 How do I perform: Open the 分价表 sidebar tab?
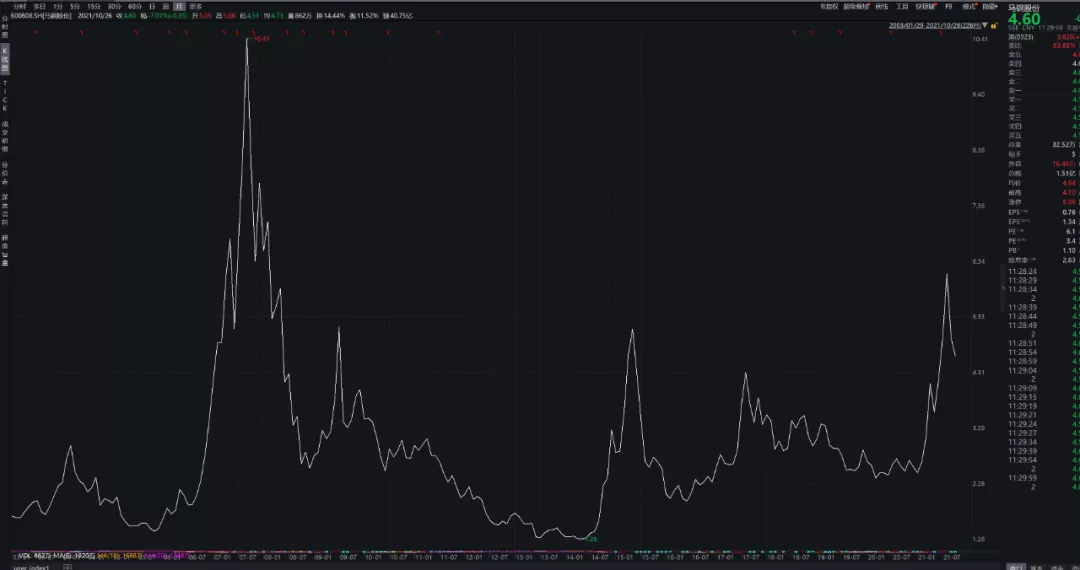click(4, 173)
